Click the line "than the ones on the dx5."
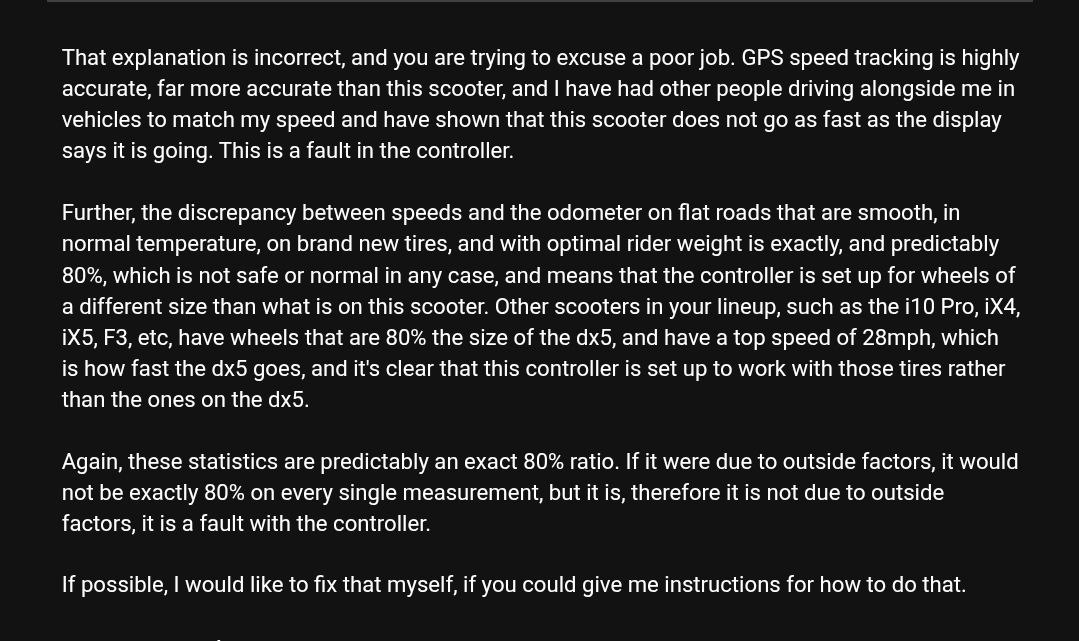 tap(185, 400)
